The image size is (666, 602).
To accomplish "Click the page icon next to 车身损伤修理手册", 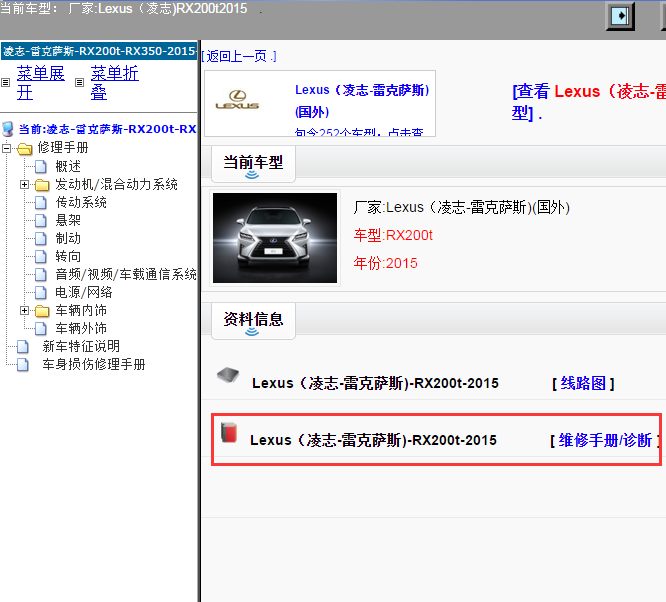I will tap(23, 365).
